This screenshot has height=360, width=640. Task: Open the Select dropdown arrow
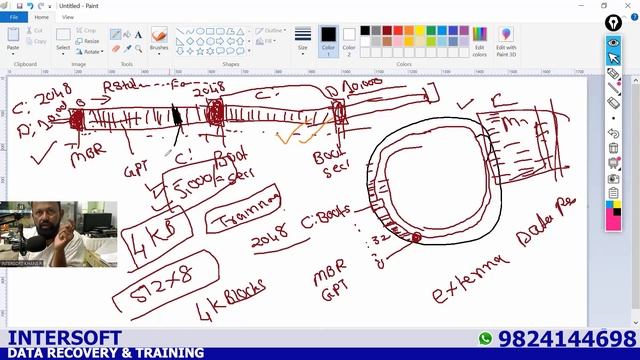point(63,54)
